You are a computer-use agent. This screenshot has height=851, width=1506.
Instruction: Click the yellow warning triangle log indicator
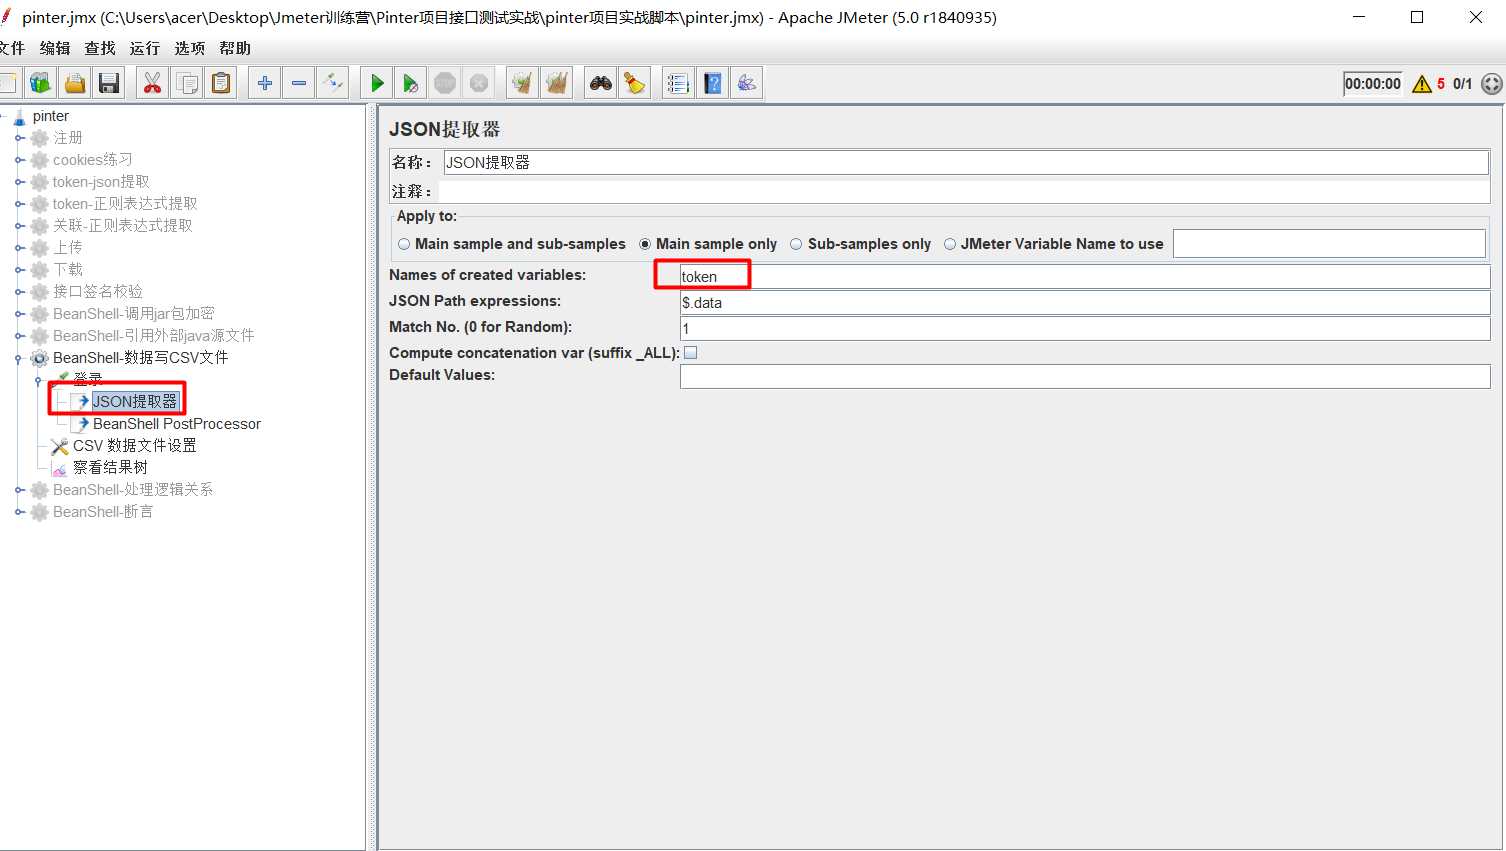[x=1421, y=84]
